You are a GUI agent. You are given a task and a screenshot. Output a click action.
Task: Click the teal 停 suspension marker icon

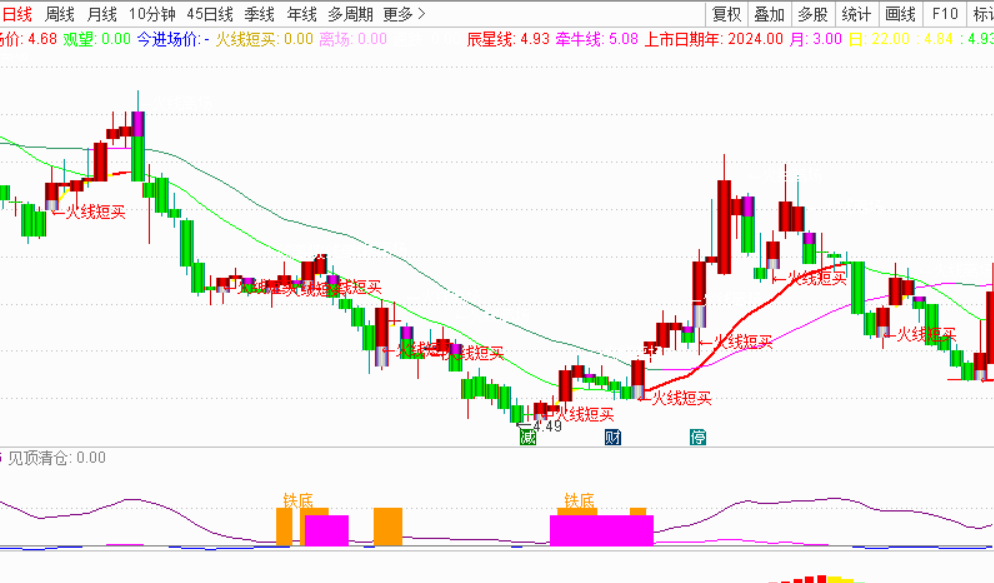point(698,437)
